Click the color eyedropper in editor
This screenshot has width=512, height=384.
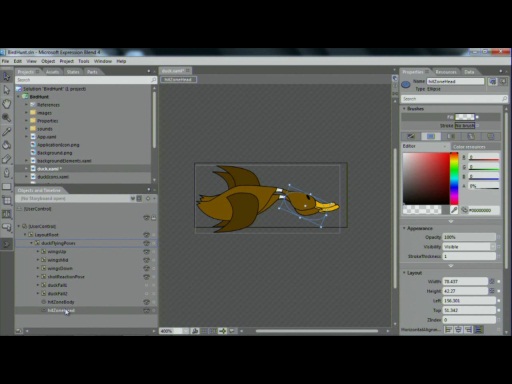[454, 210]
